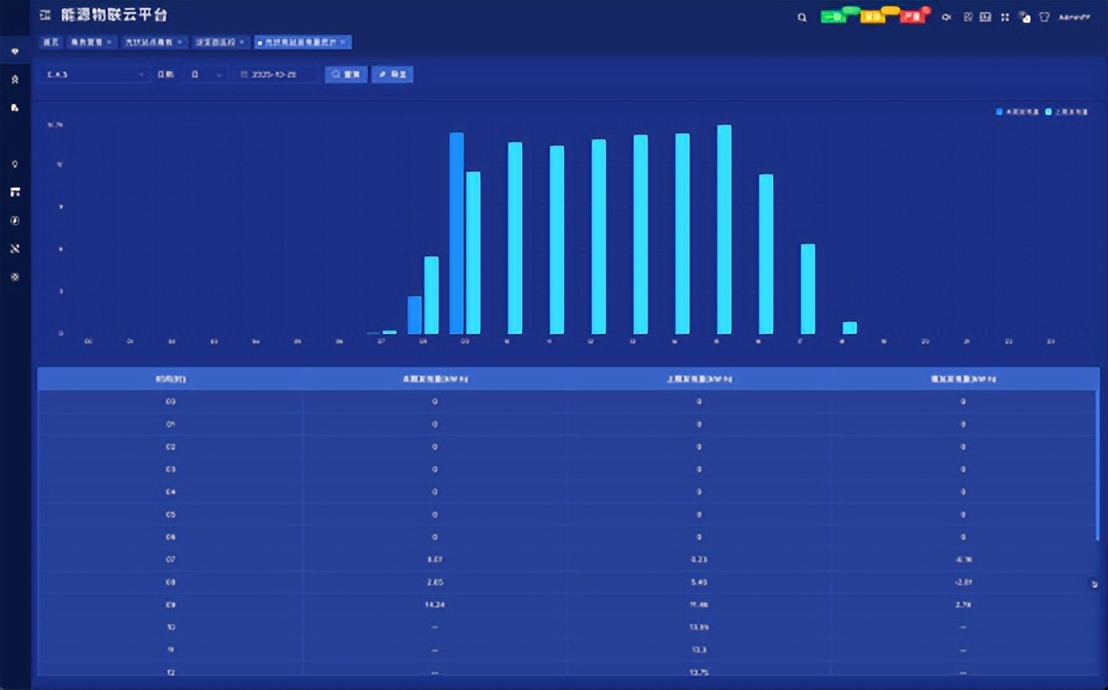This screenshot has height=690, width=1108.
Task: Open the lightning bolt sidebar menu
Action: point(15,220)
